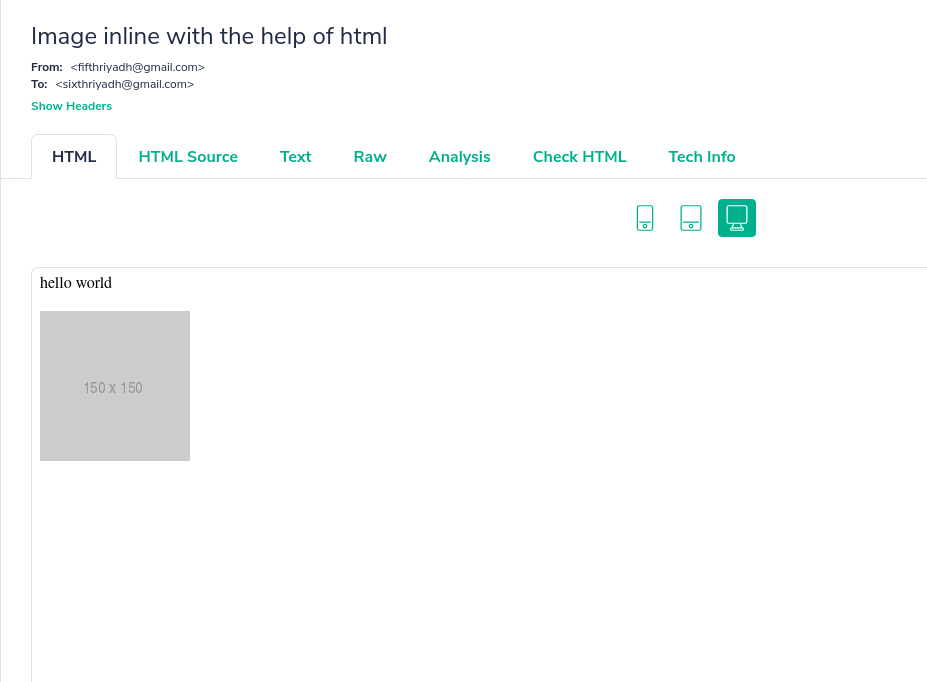Enable tablet-sized rendering of the email
Viewport: 927px width, 682px height.
pos(690,217)
